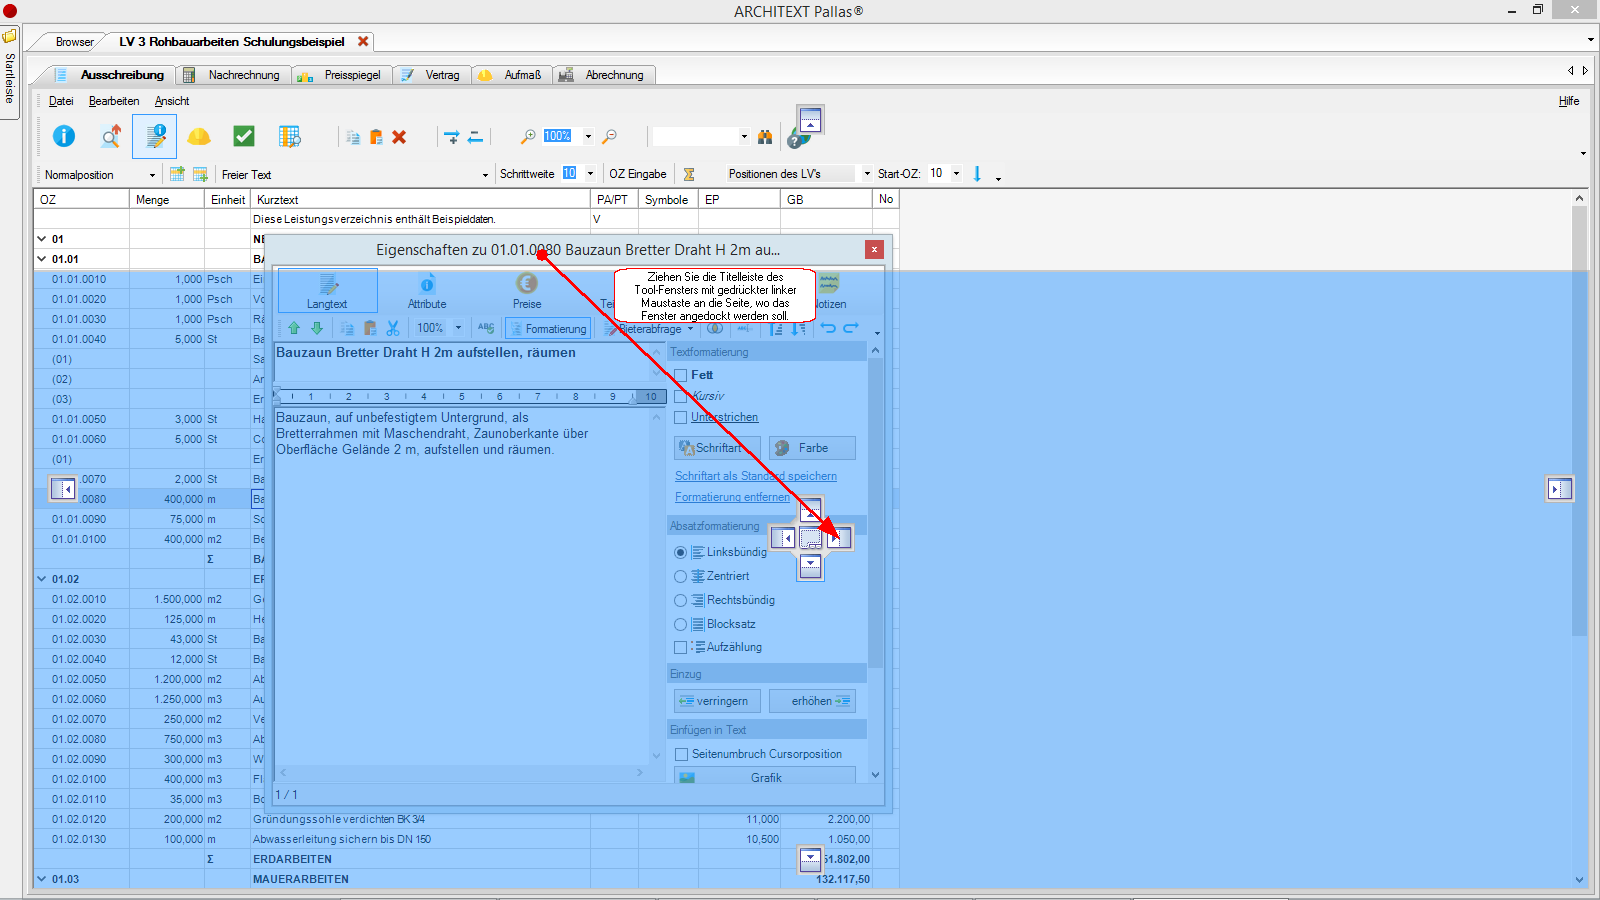Open the Normalposition dropdown
1600x900 pixels.
click(x=152, y=175)
